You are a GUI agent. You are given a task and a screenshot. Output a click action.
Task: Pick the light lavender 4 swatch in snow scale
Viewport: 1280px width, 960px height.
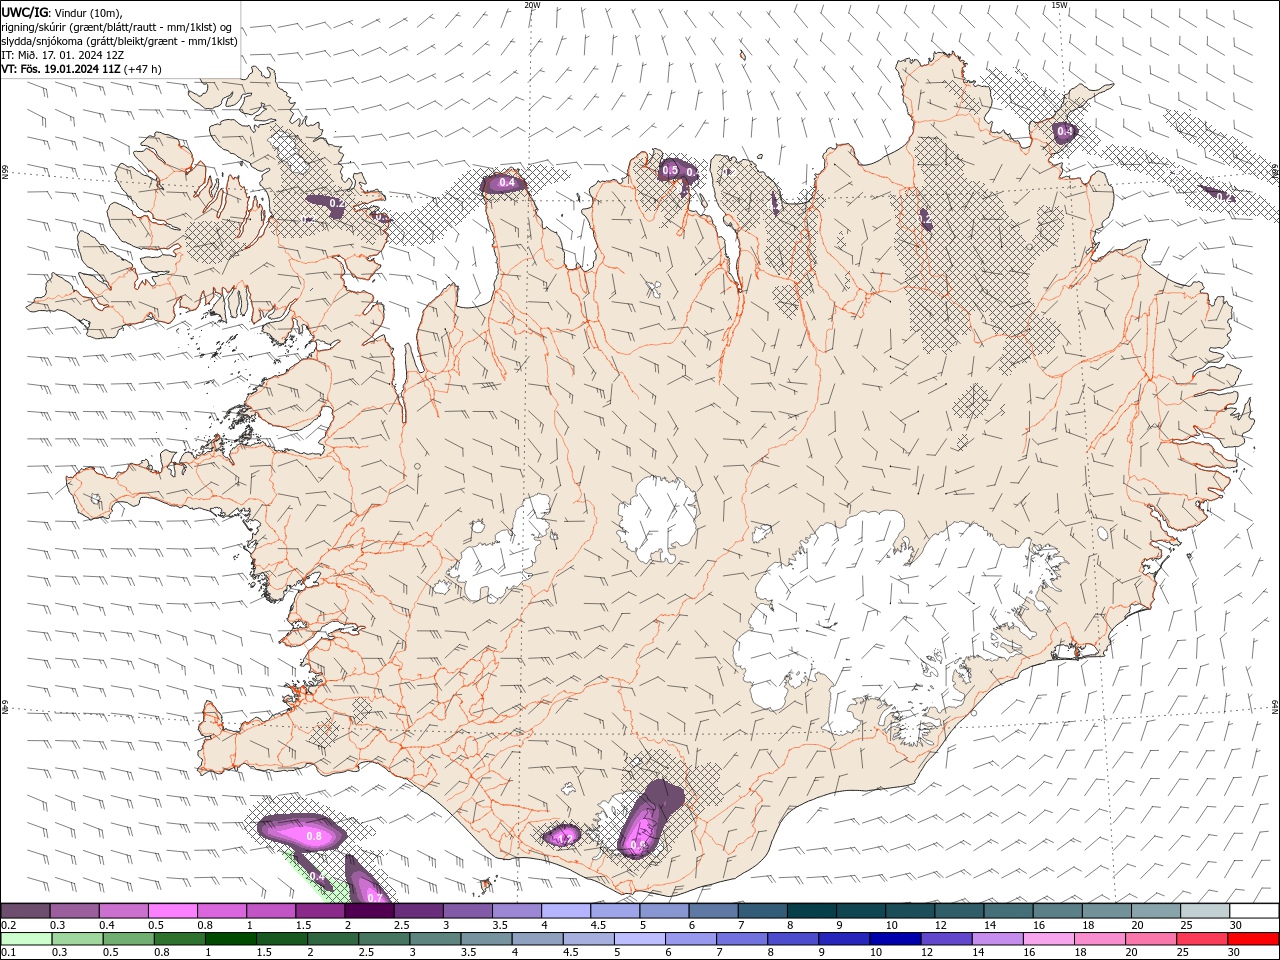[566, 911]
